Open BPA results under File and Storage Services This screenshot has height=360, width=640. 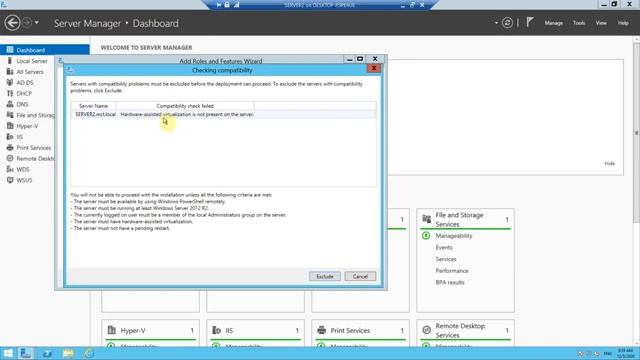(450, 282)
